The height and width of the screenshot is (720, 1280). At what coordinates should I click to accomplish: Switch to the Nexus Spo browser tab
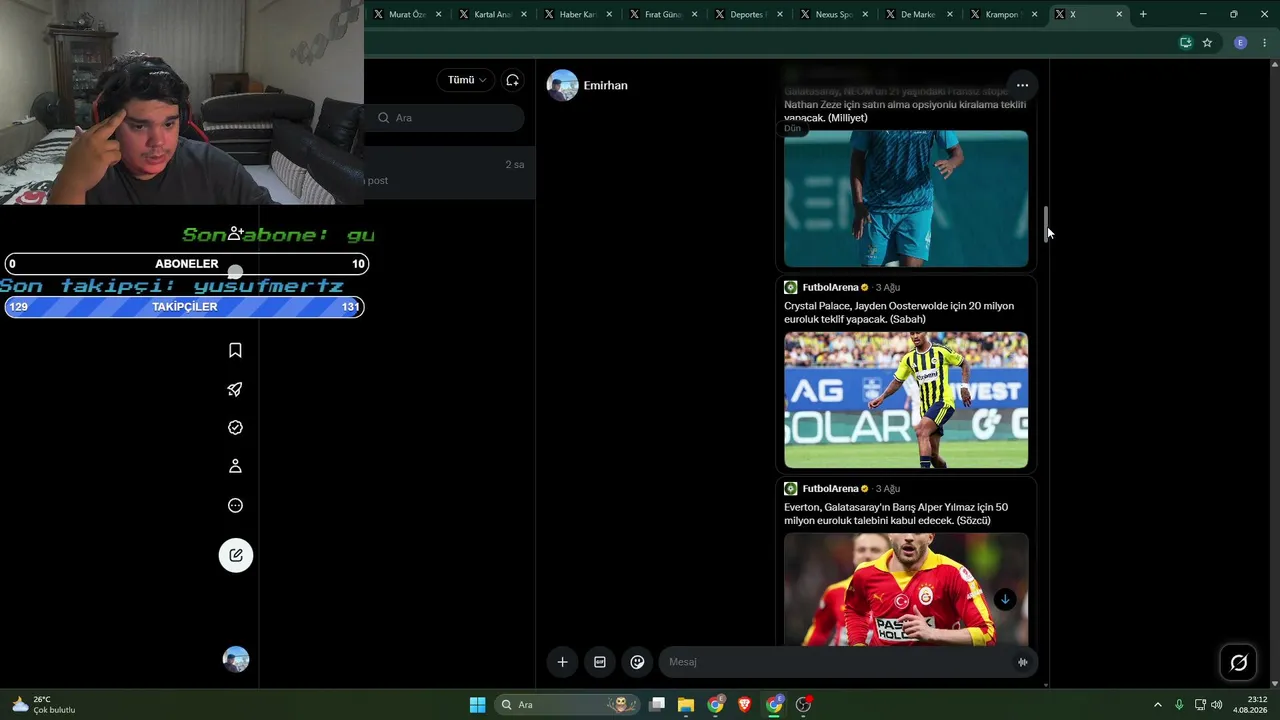tap(834, 14)
